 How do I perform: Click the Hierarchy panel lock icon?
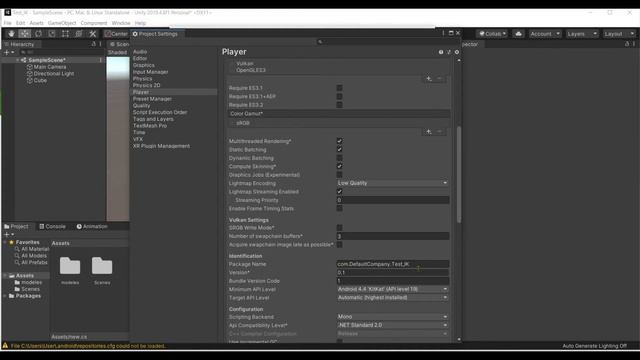pos(93,44)
